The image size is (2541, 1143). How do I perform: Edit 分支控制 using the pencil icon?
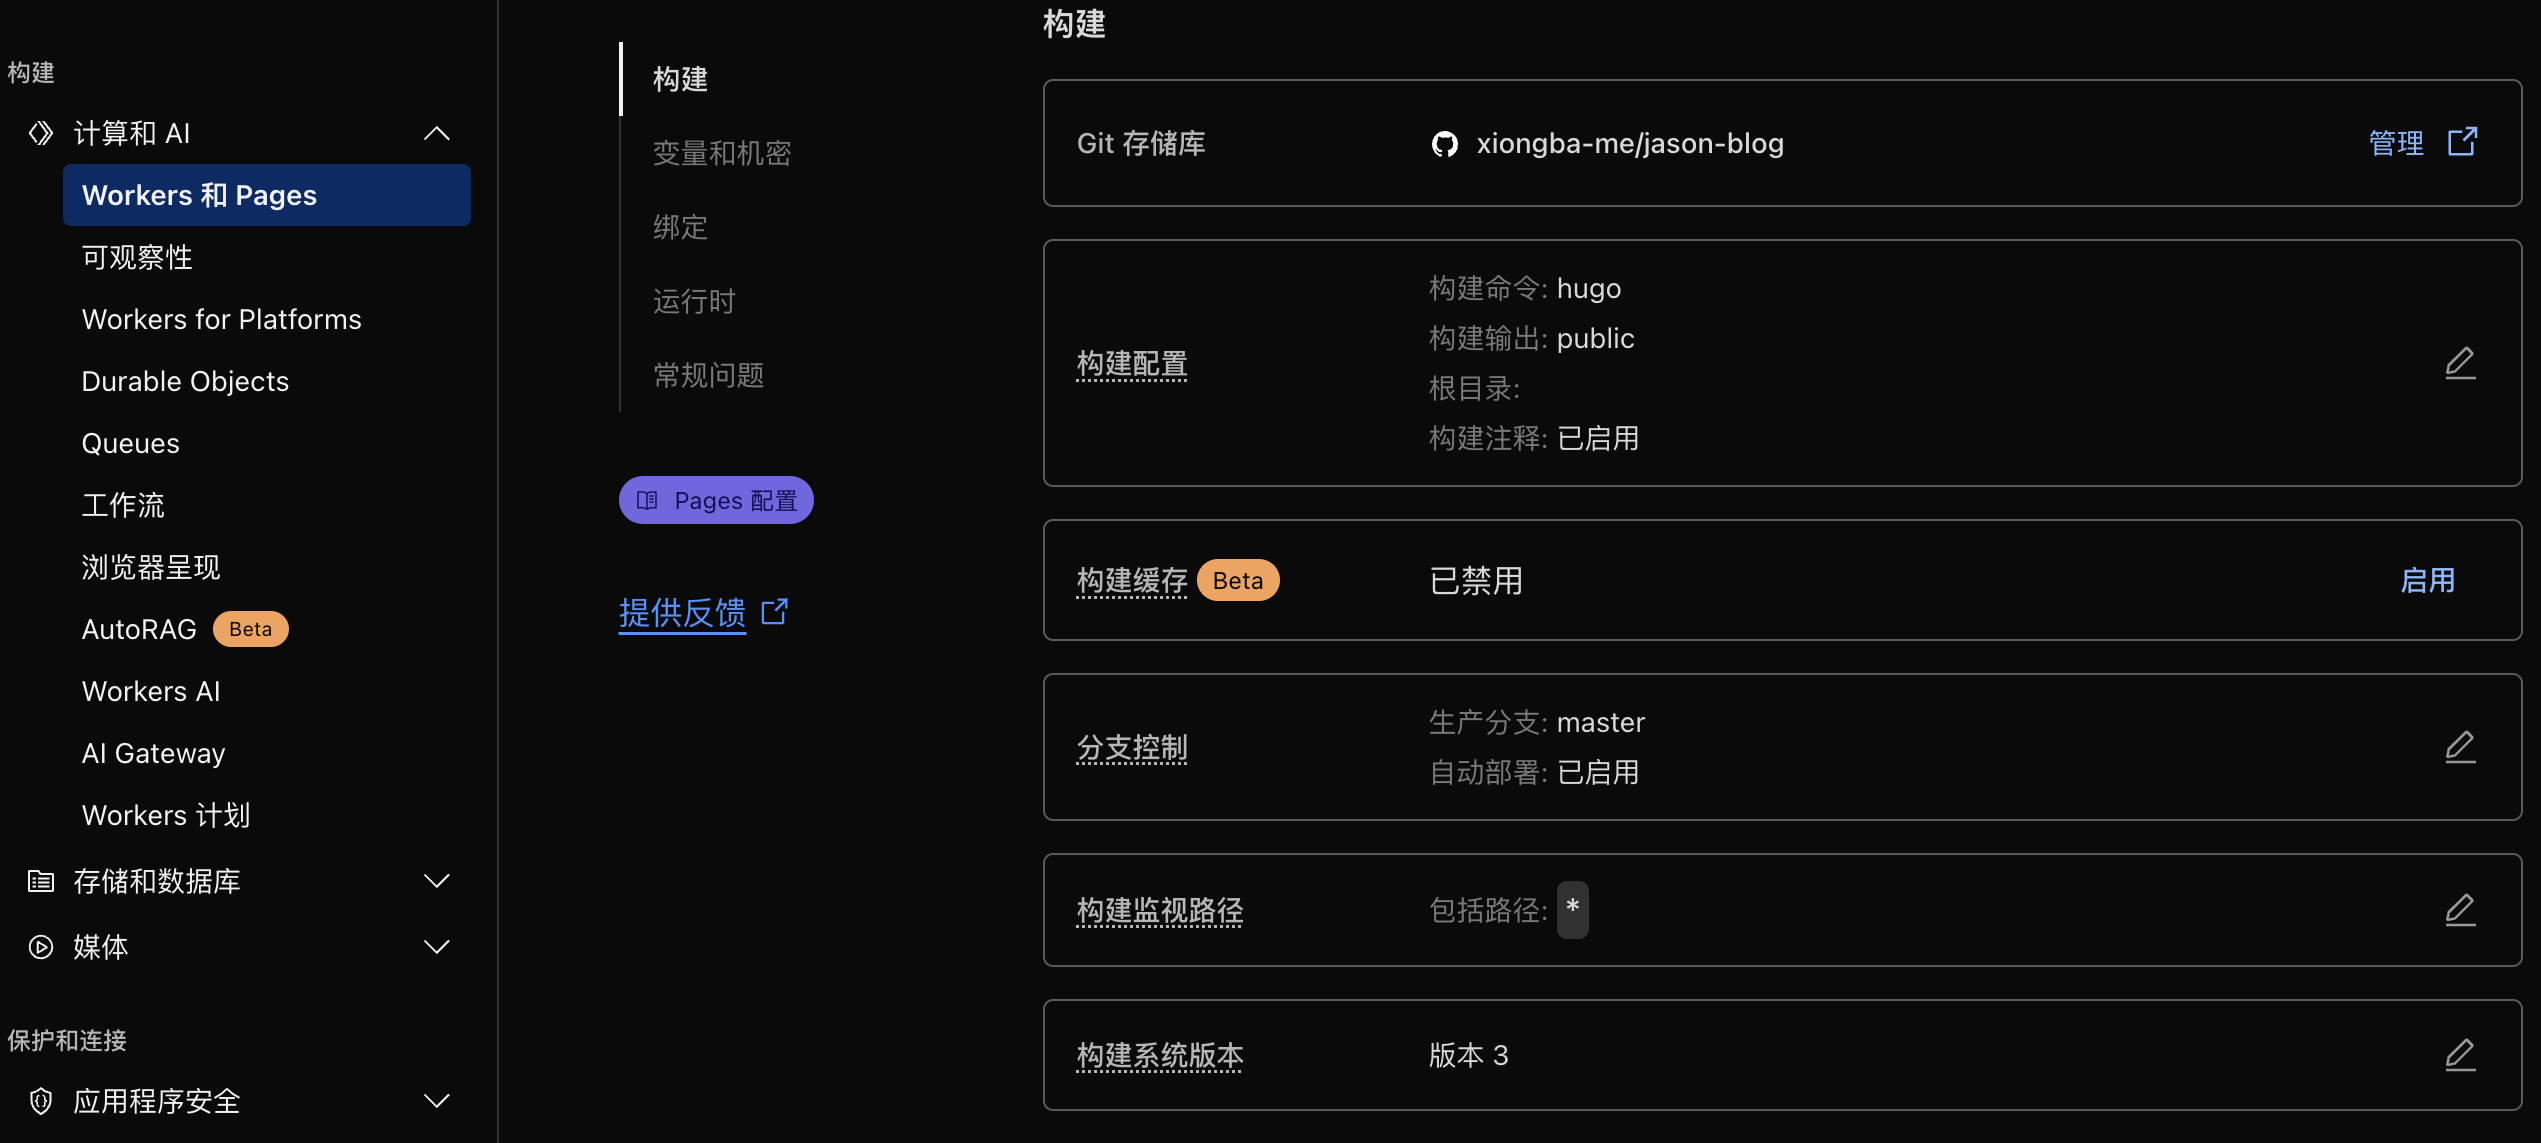pyautogui.click(x=2460, y=747)
